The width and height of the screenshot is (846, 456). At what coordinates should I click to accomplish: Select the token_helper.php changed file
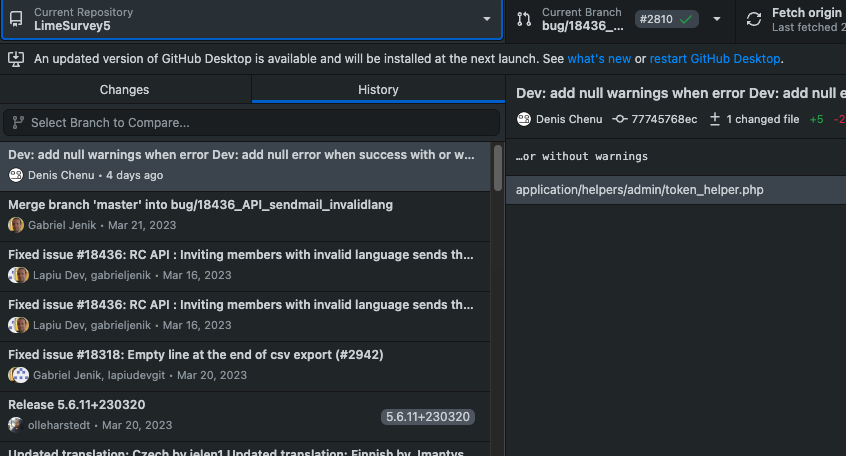point(640,189)
